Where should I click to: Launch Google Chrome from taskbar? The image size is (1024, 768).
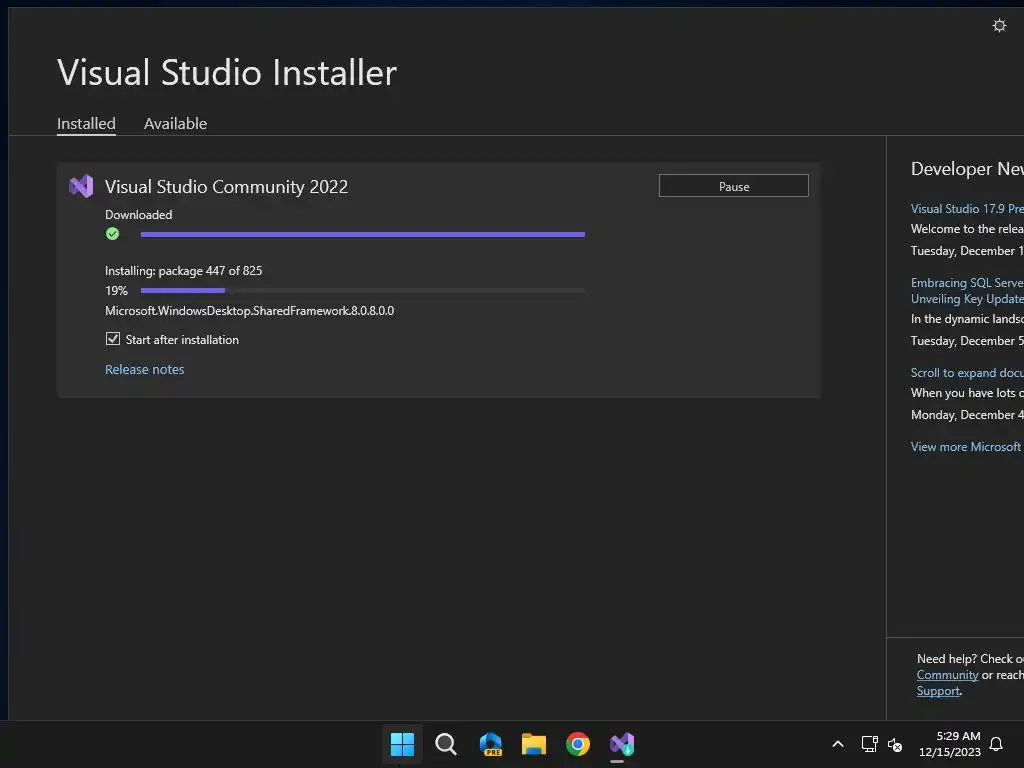point(578,744)
